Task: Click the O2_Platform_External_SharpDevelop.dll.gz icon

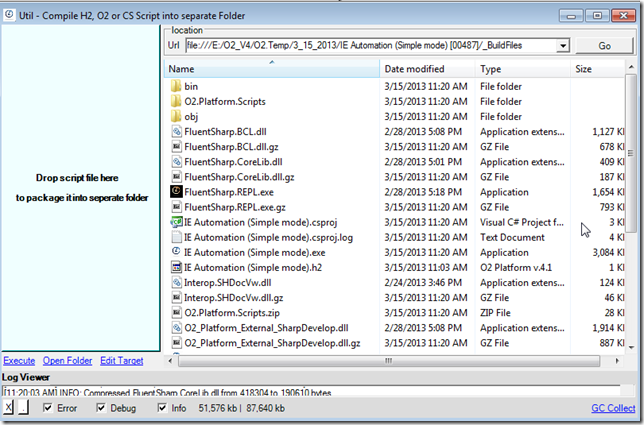Action: click(176, 343)
